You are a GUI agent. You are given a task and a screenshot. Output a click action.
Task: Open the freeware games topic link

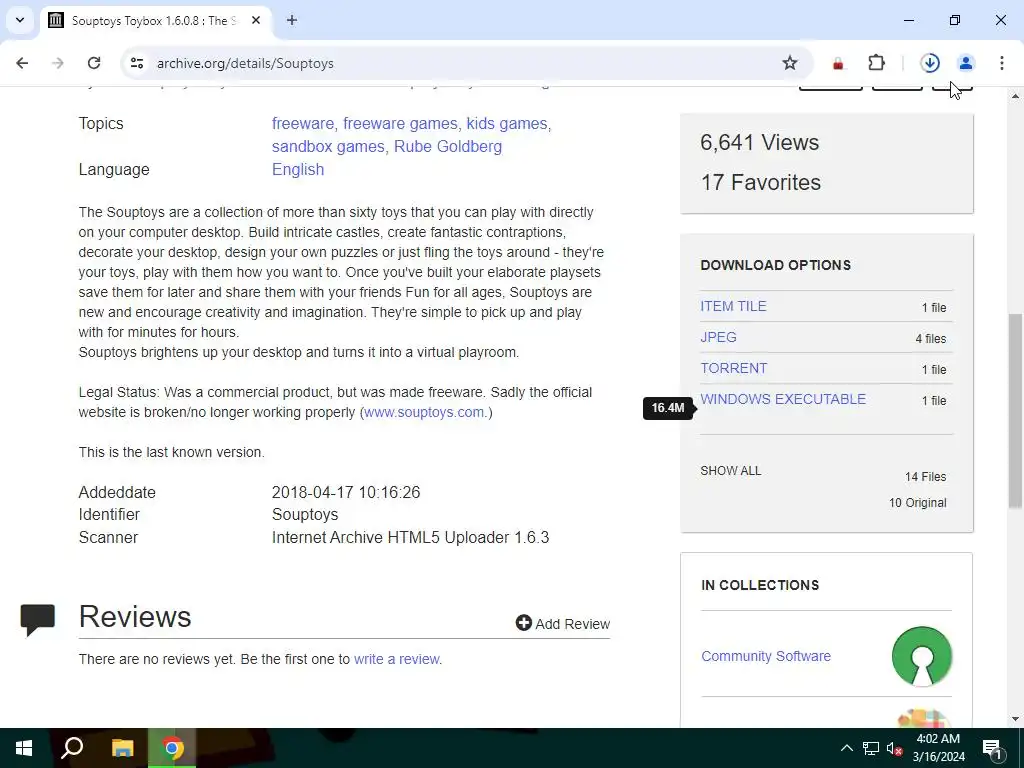pos(400,123)
